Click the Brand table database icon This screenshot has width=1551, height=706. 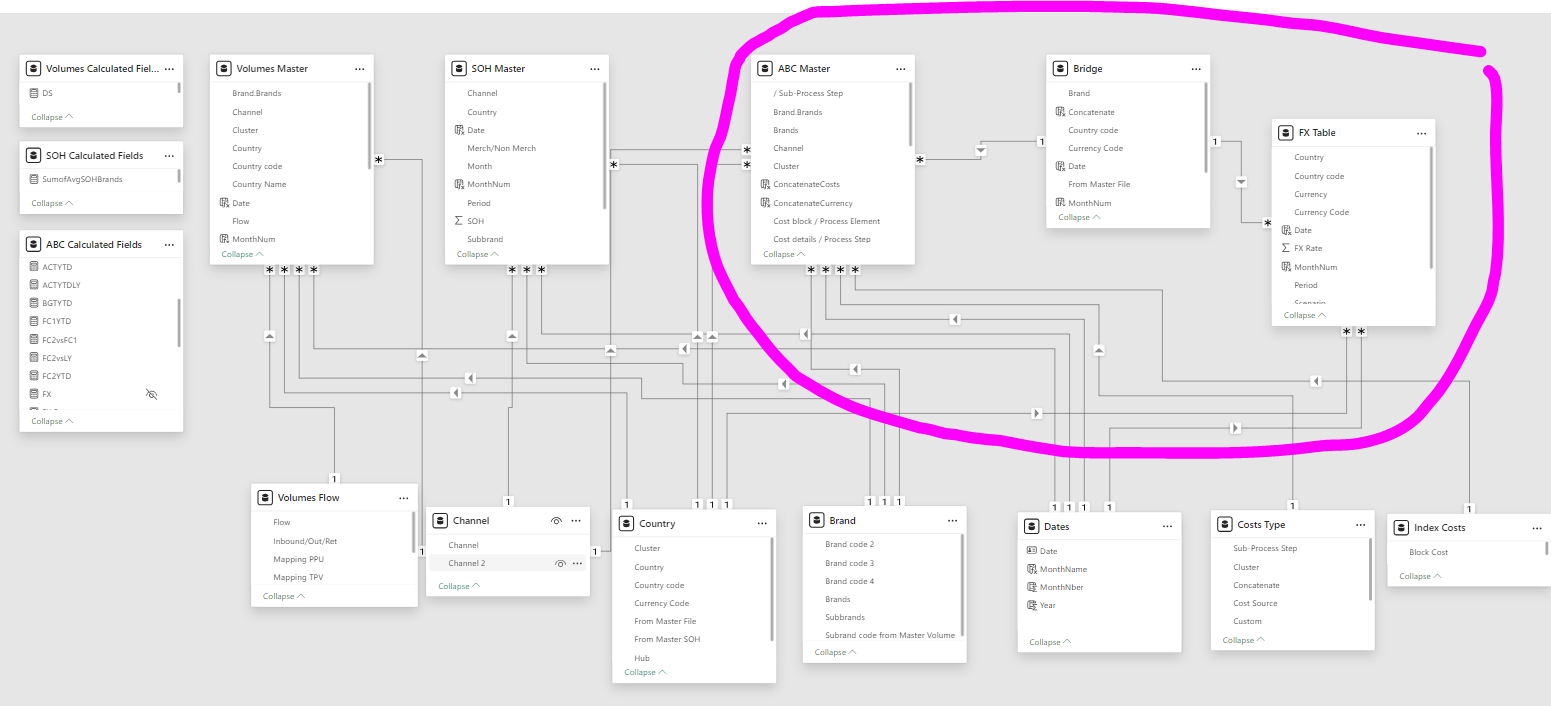pyautogui.click(x=817, y=521)
